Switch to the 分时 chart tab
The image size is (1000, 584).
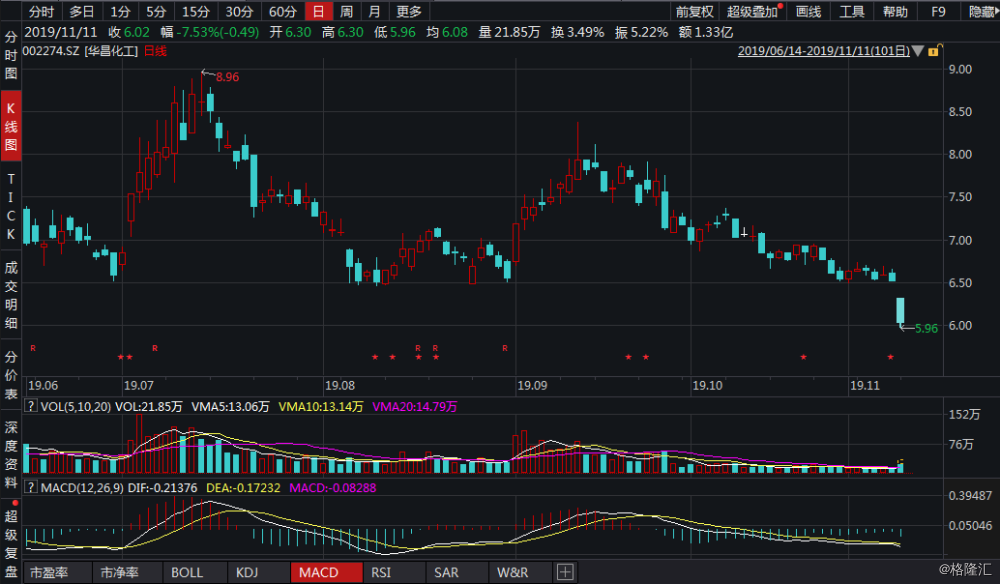click(x=41, y=11)
